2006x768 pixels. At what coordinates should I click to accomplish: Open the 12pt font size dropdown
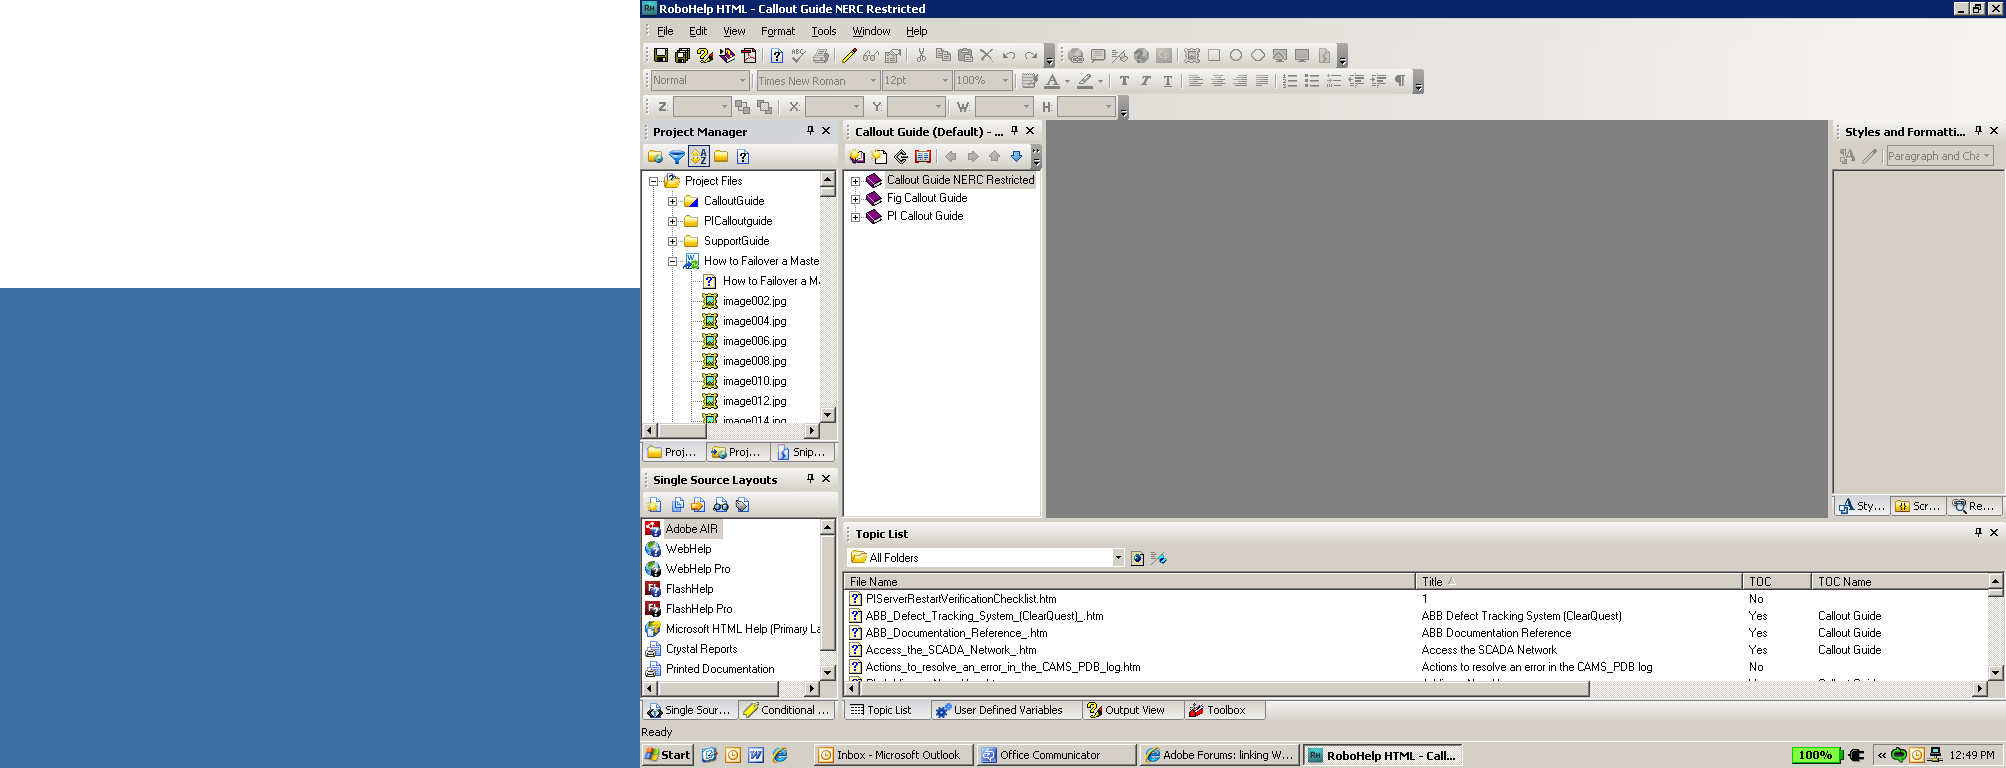click(x=945, y=81)
